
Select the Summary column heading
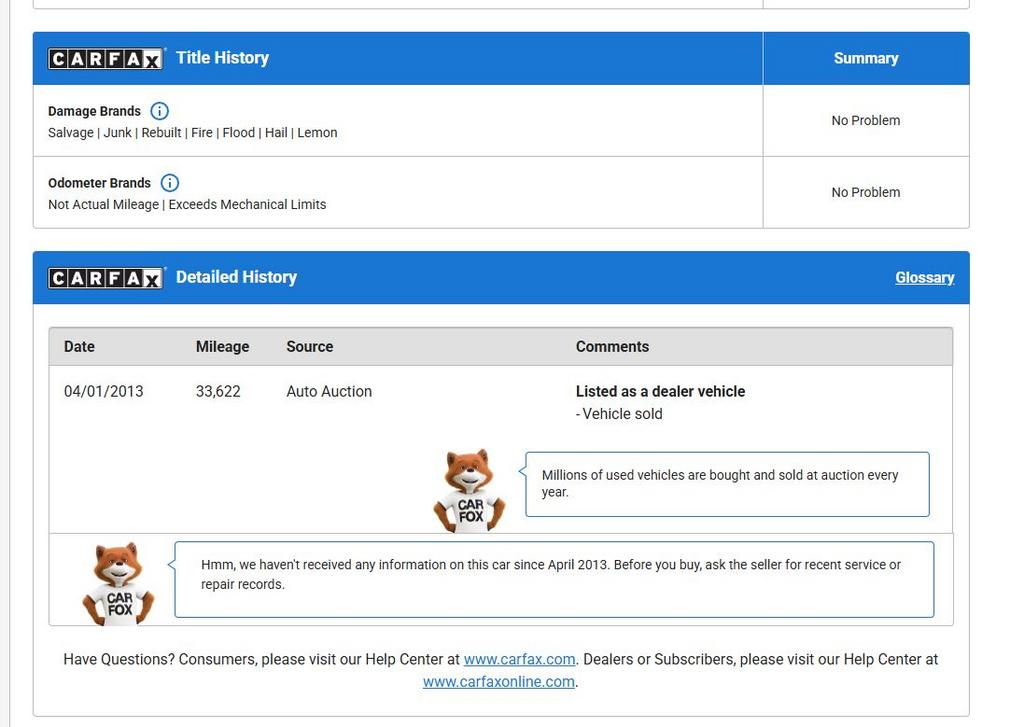pos(866,58)
